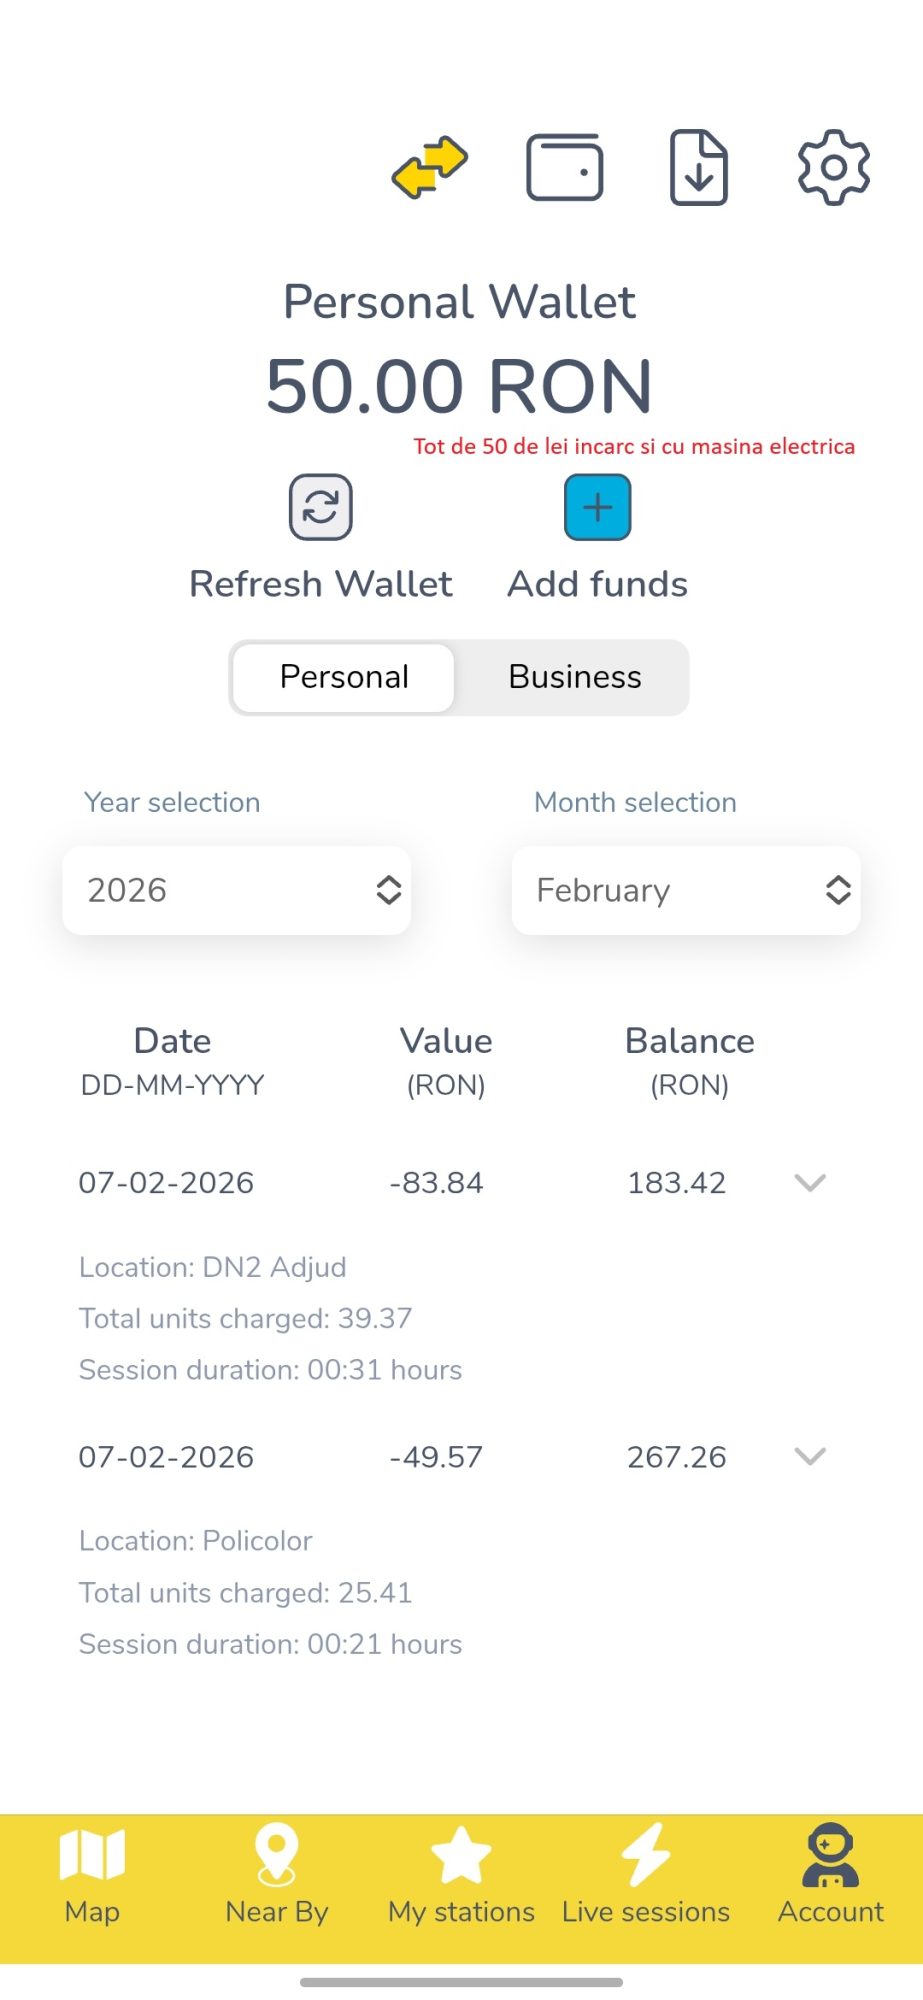Collapse the DN2 Adjud transaction details
923x2000 pixels.
pyautogui.click(x=810, y=1183)
